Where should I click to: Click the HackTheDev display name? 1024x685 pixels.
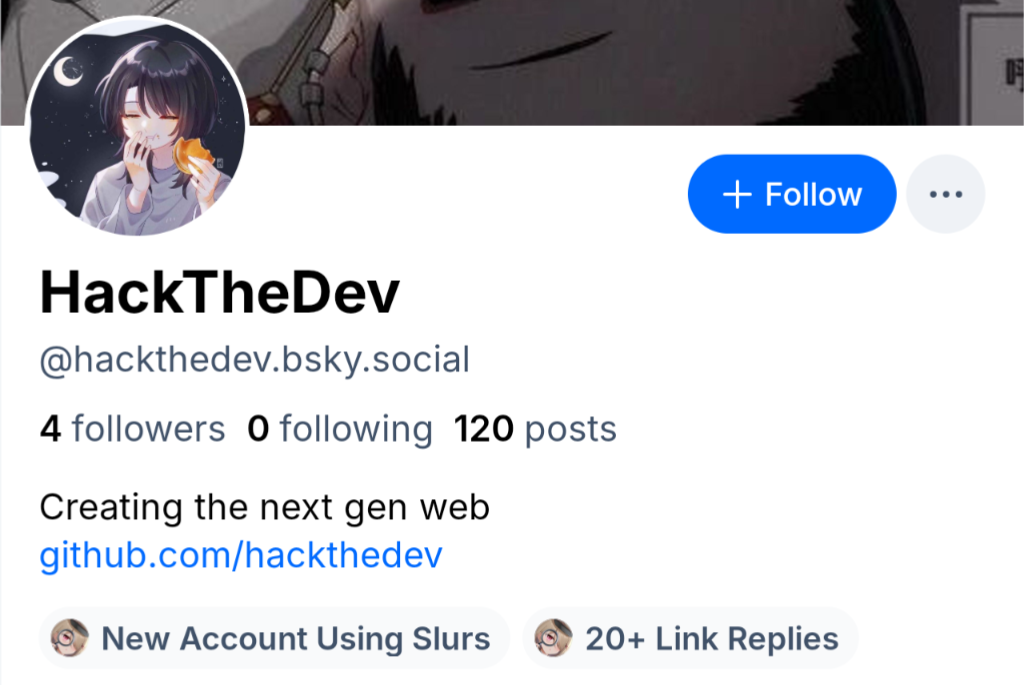pos(219,293)
